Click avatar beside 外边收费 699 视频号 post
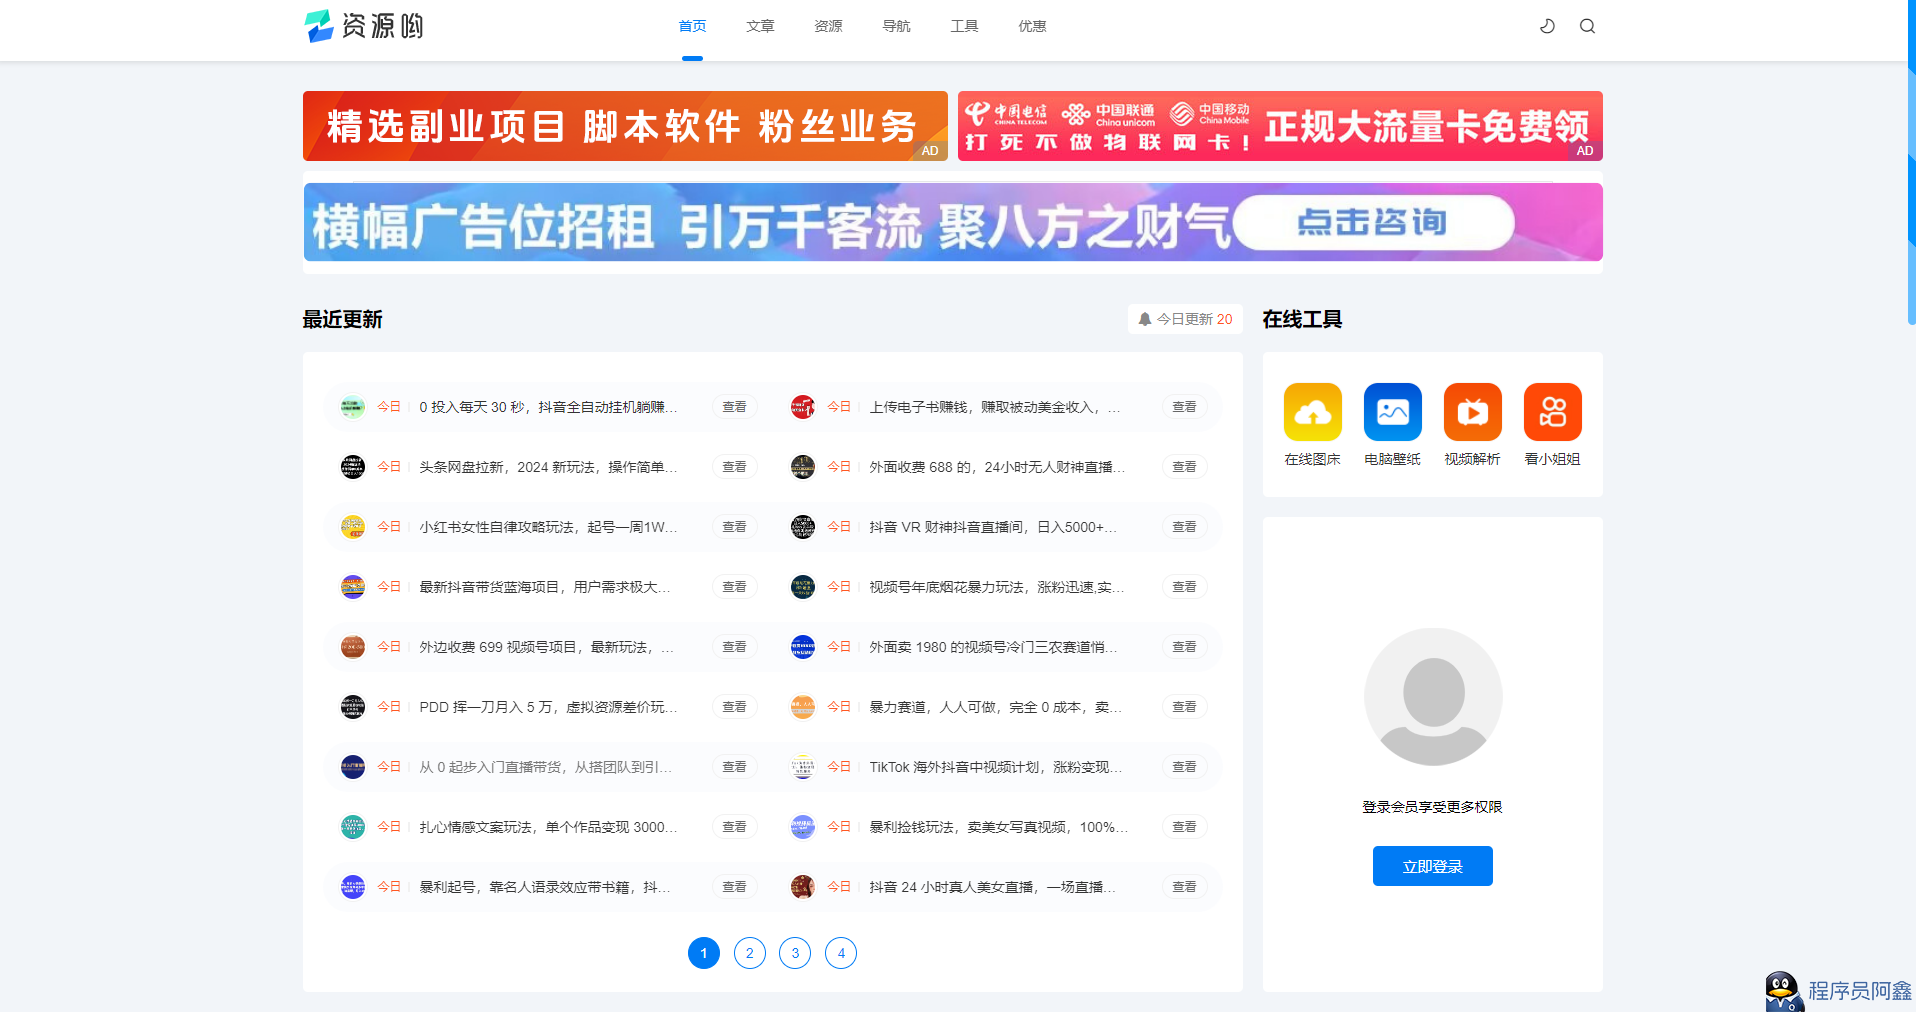The height and width of the screenshot is (1012, 1916). pos(353,647)
